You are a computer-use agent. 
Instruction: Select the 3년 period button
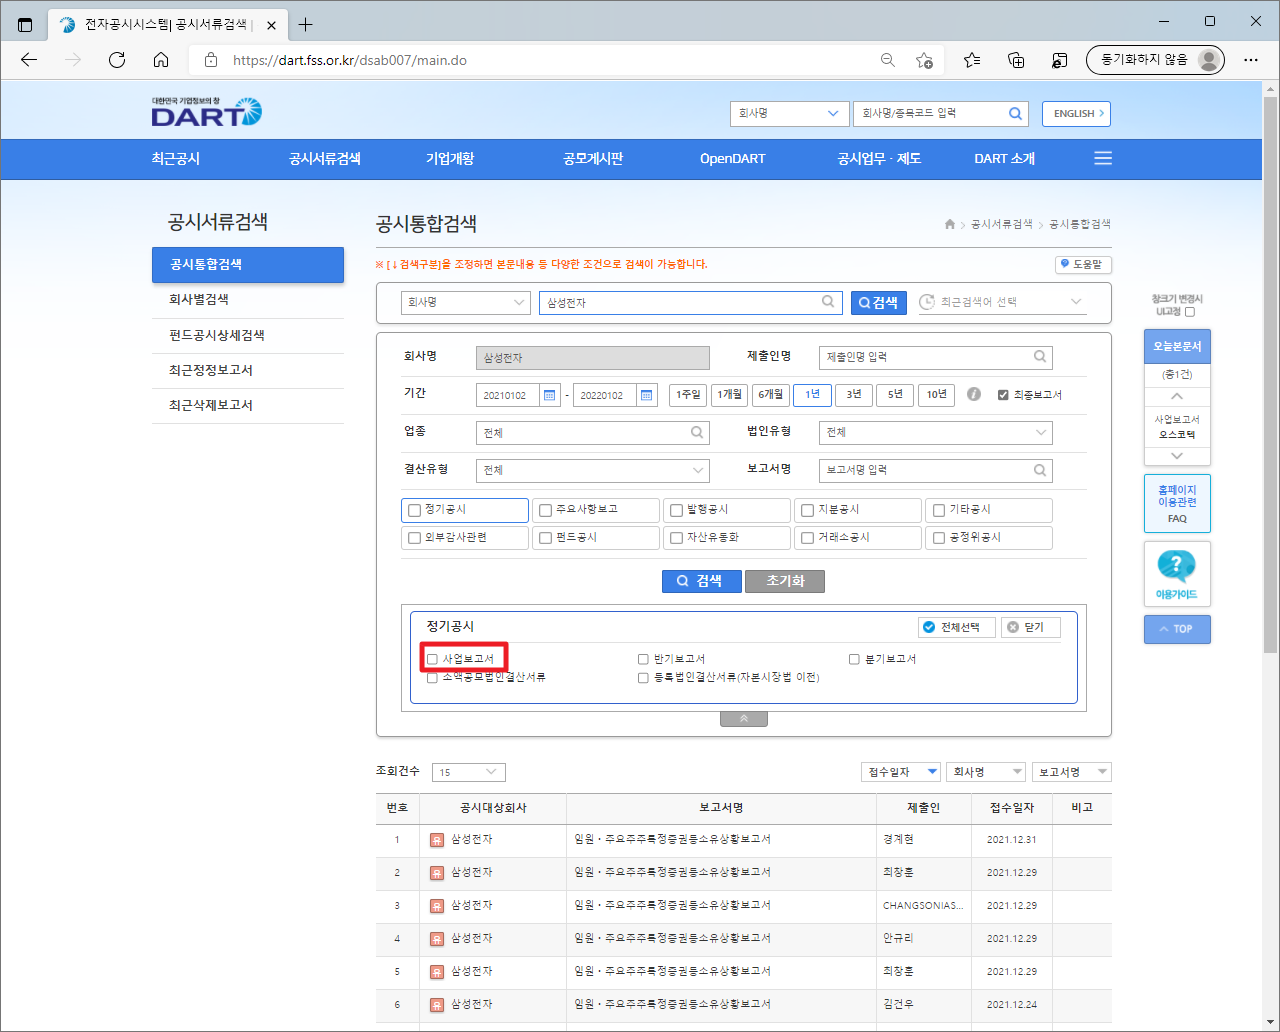(854, 395)
